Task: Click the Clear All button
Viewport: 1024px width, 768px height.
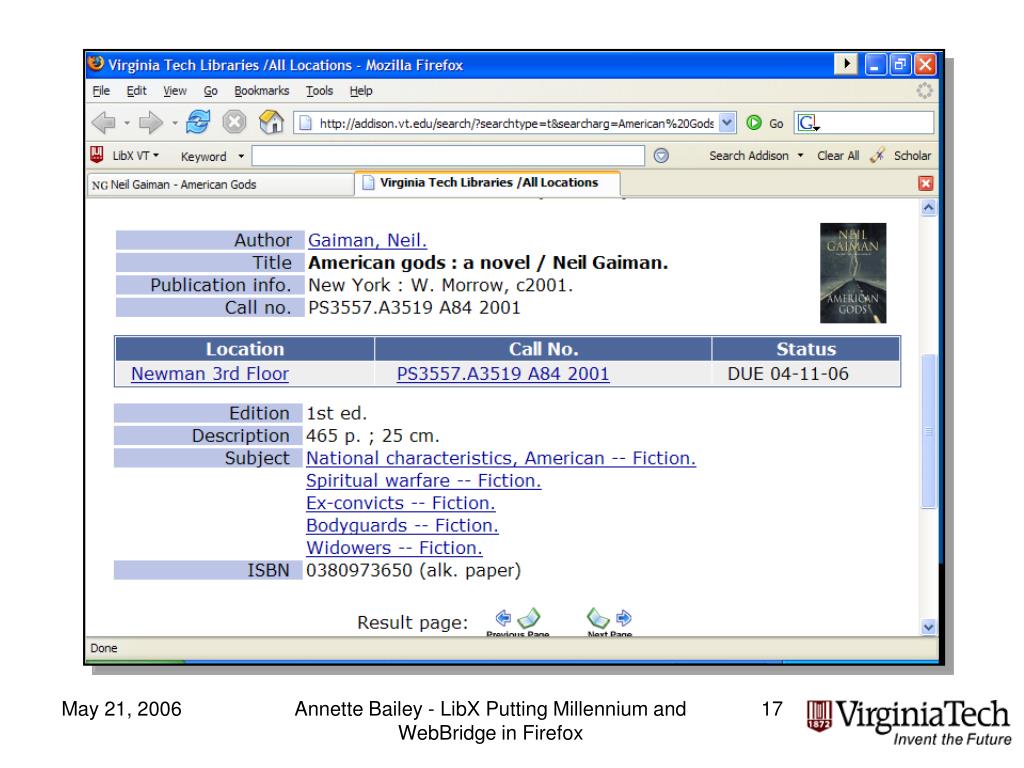Action: [x=838, y=155]
